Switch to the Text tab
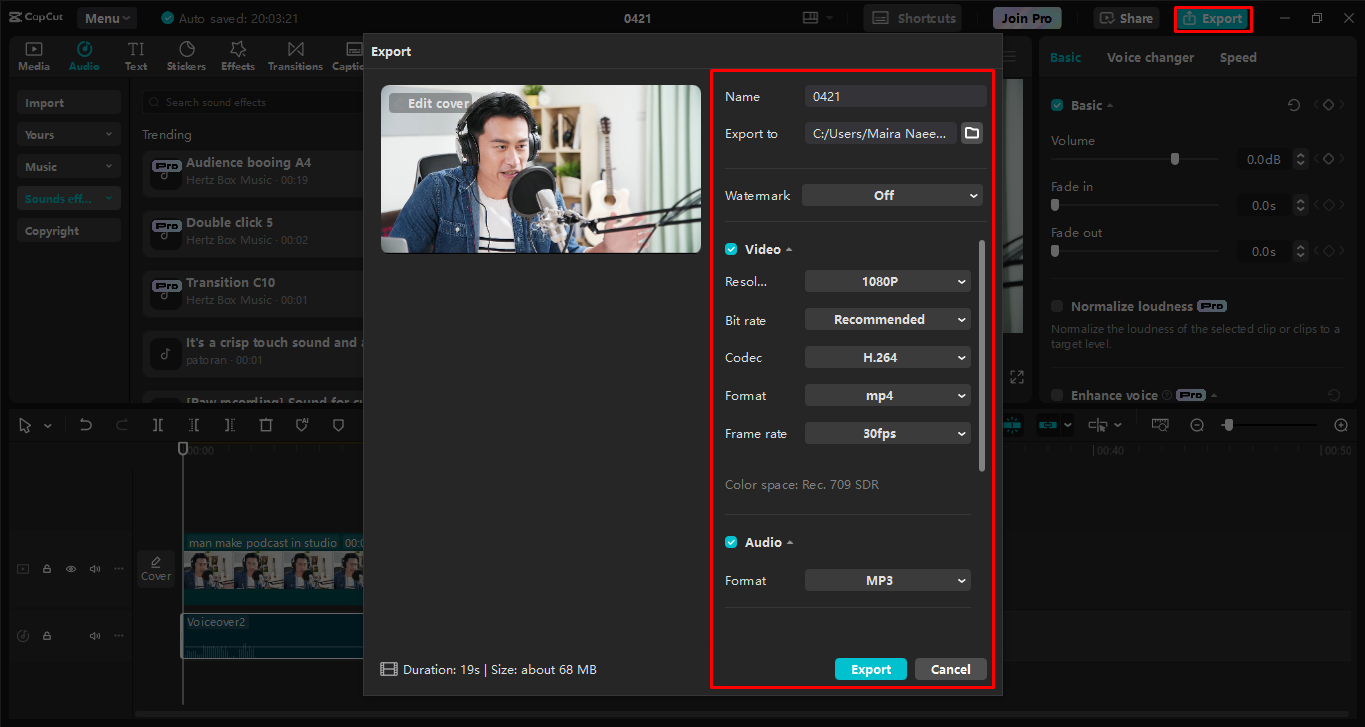1365x727 pixels. pyautogui.click(x=136, y=56)
